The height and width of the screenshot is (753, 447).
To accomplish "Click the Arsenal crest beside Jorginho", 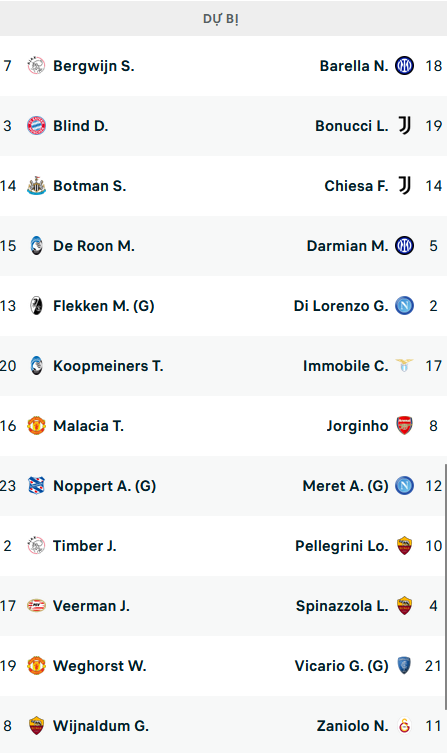I will [404, 426].
